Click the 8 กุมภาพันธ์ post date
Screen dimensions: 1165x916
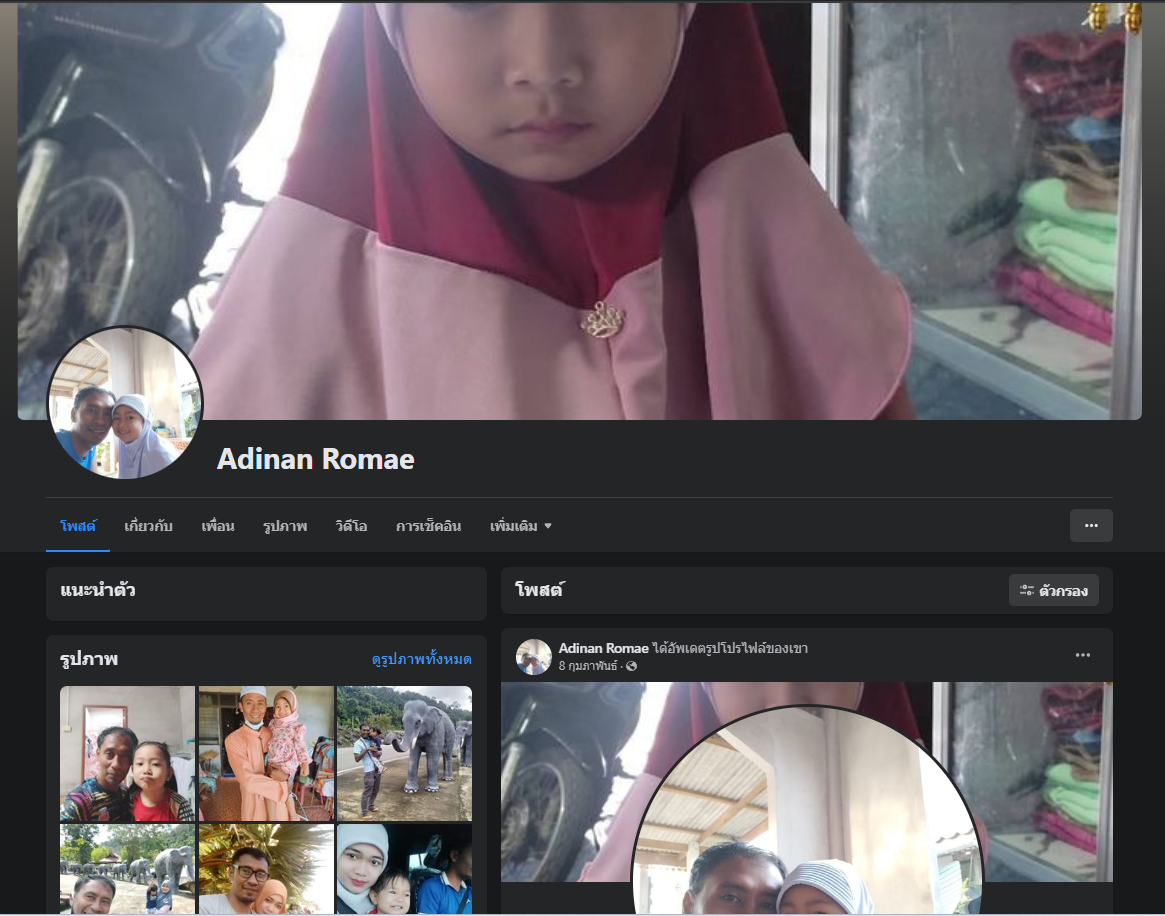(x=588, y=666)
